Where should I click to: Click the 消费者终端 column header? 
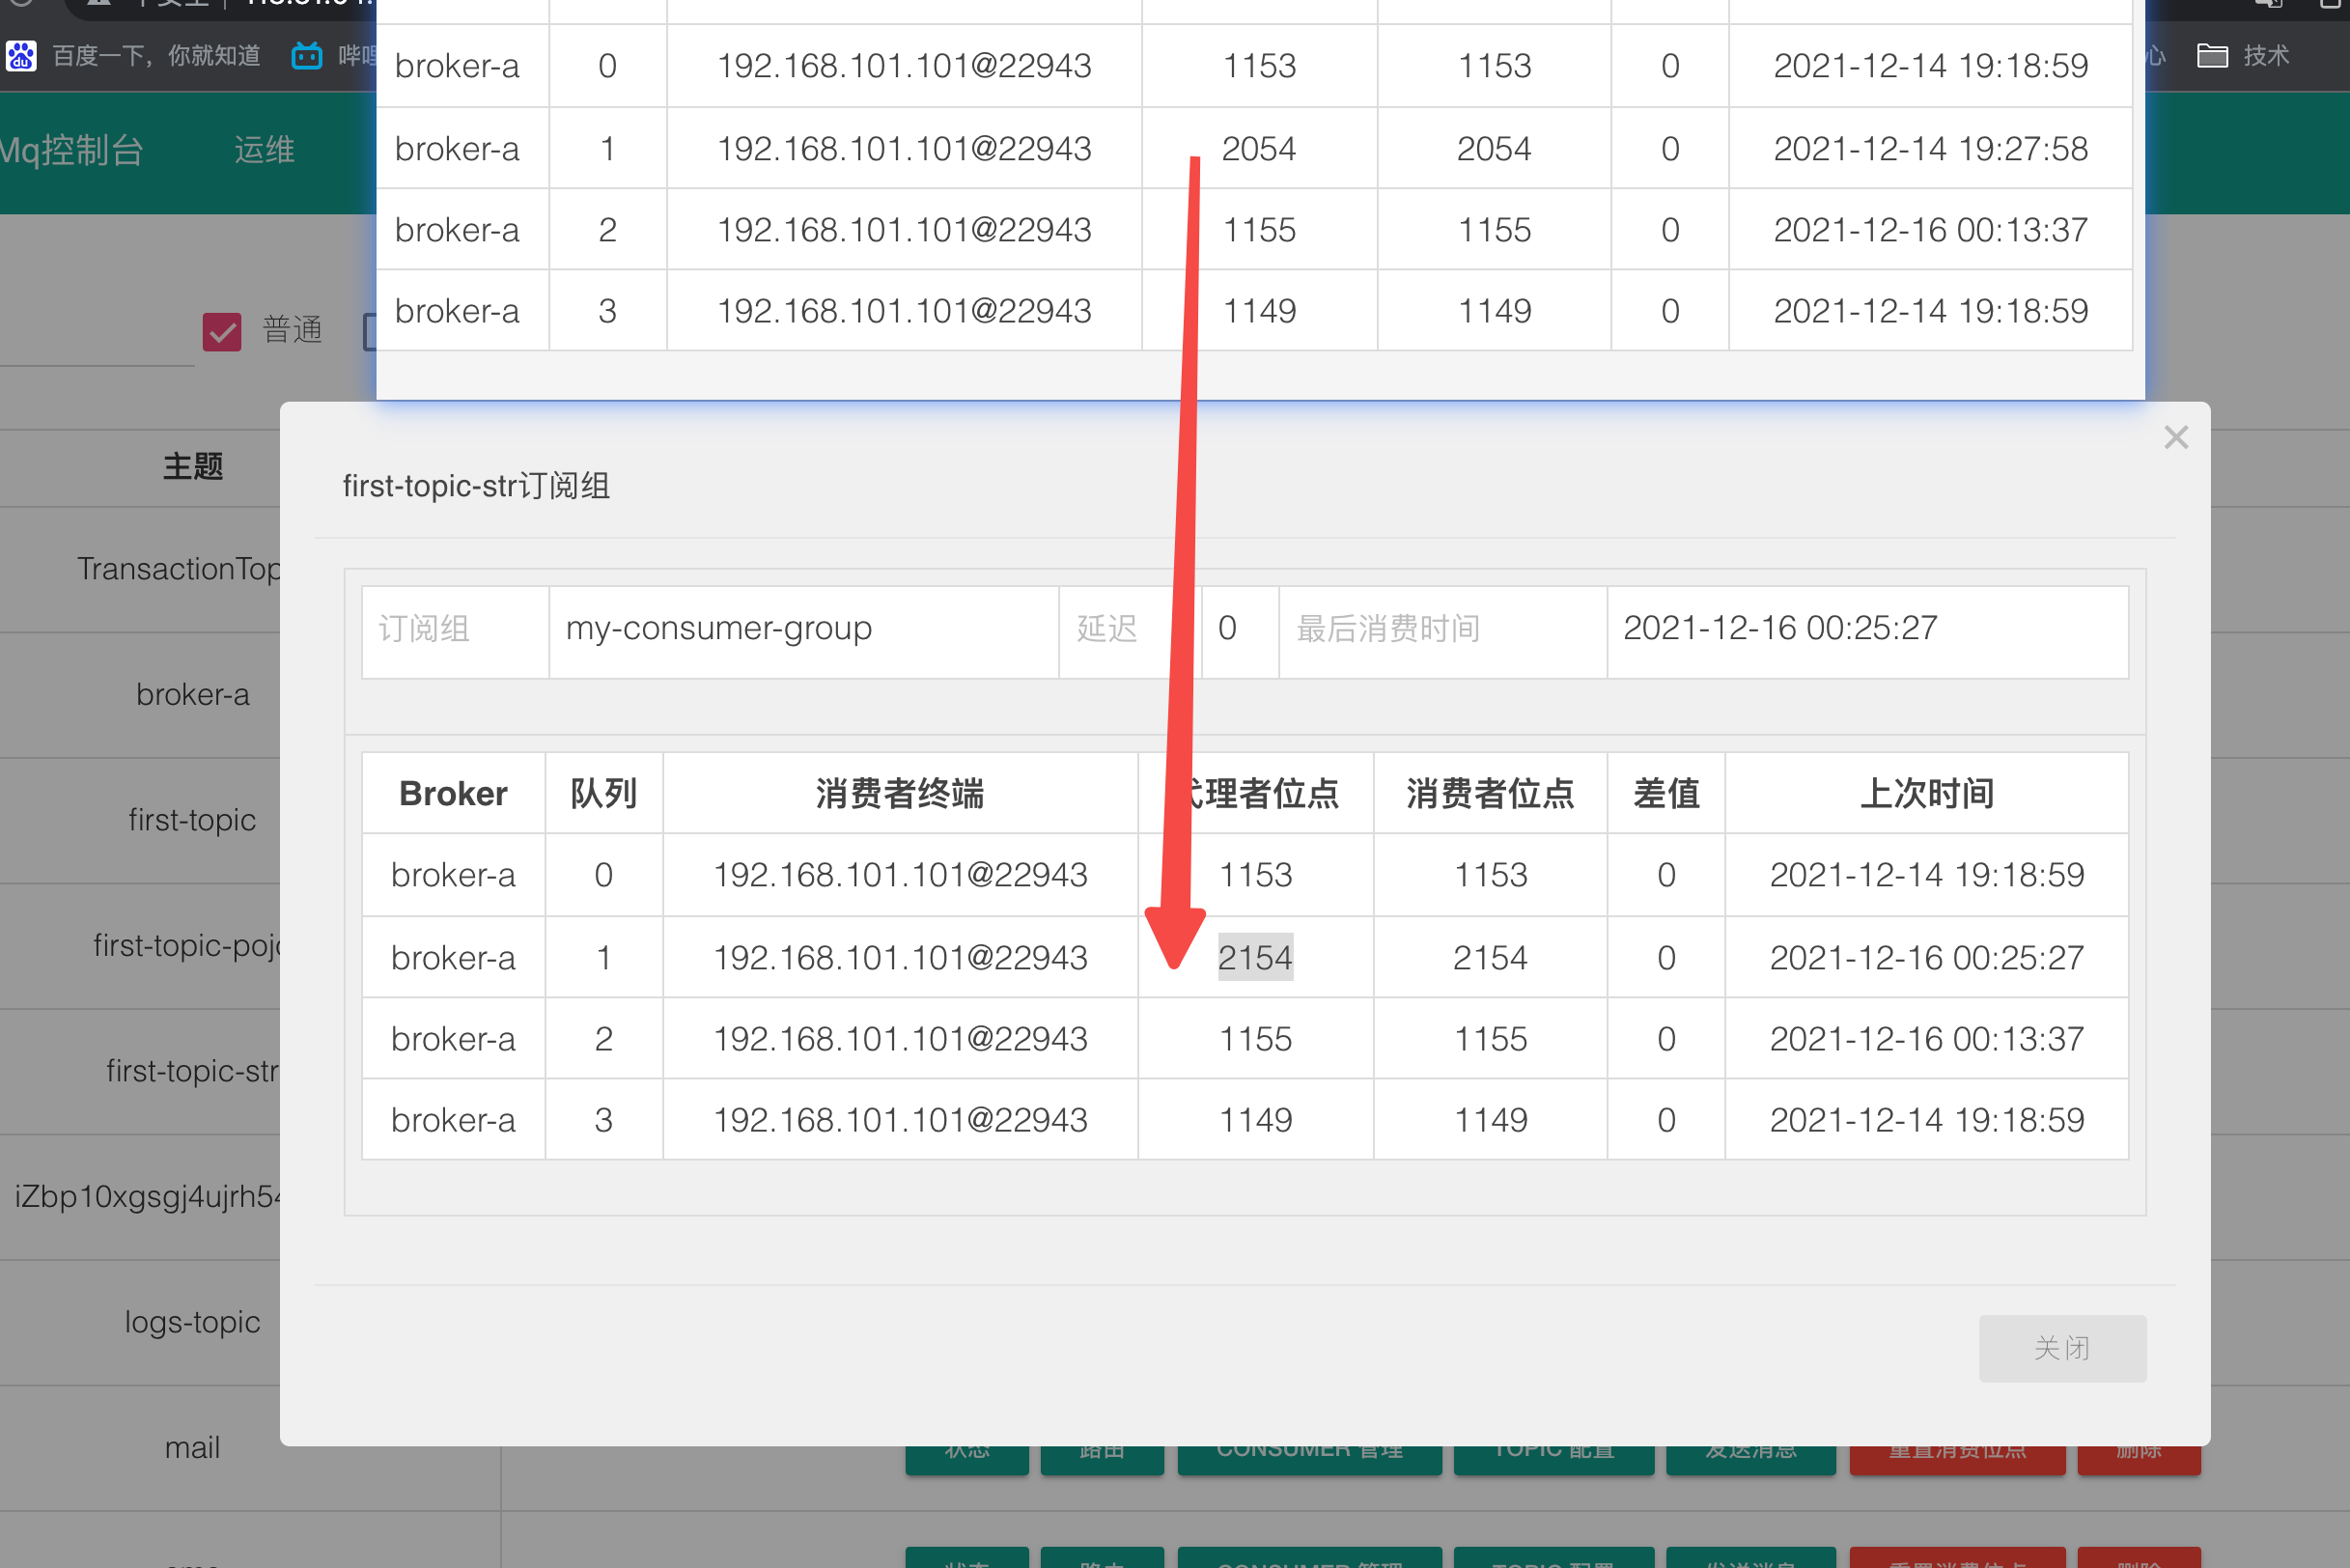click(x=900, y=793)
